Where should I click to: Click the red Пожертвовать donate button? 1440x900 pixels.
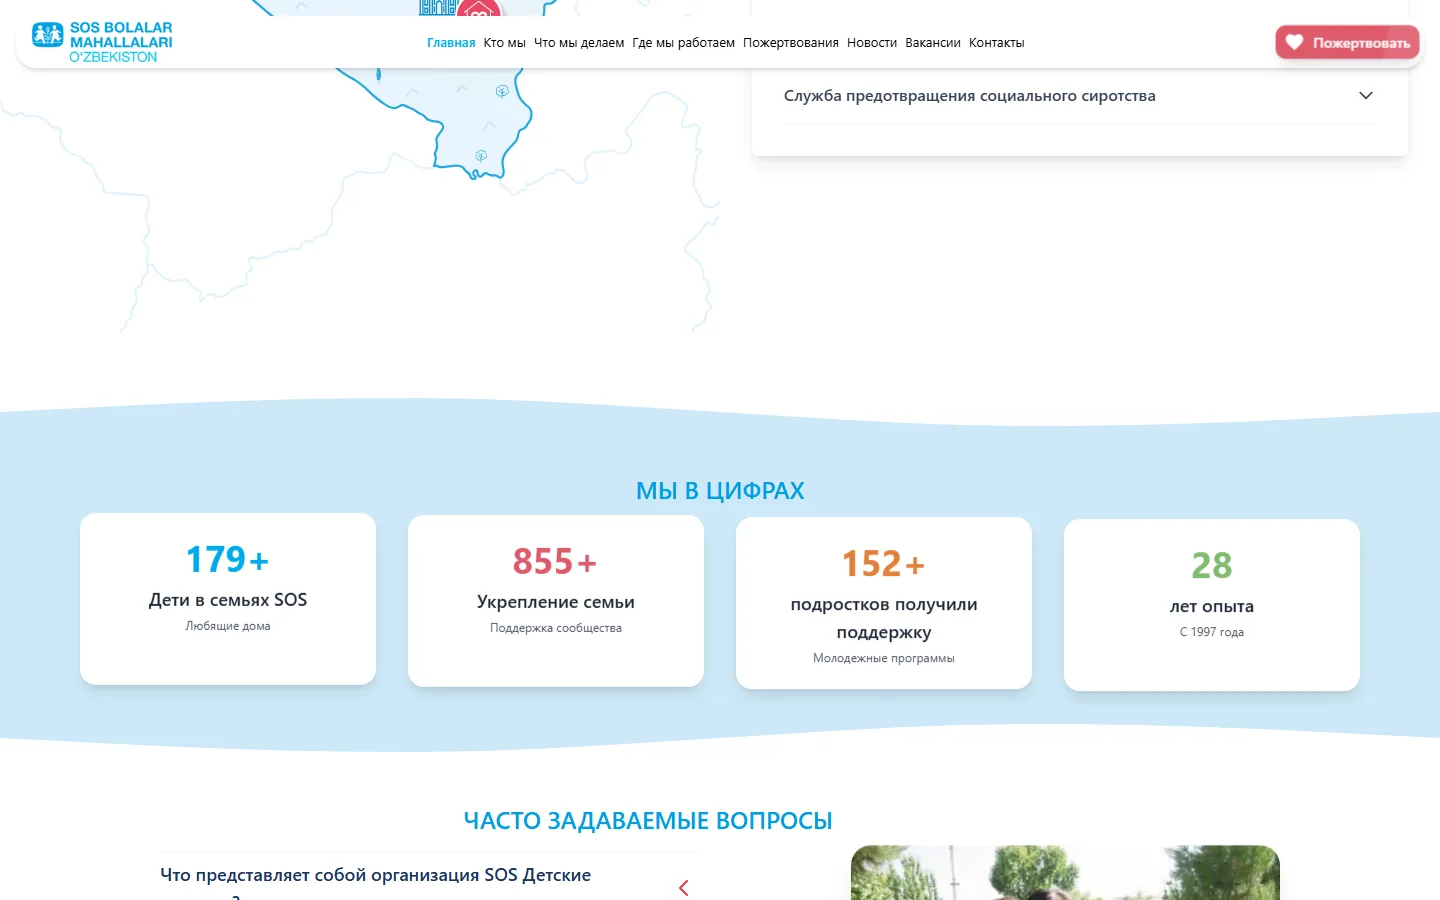coord(1347,42)
